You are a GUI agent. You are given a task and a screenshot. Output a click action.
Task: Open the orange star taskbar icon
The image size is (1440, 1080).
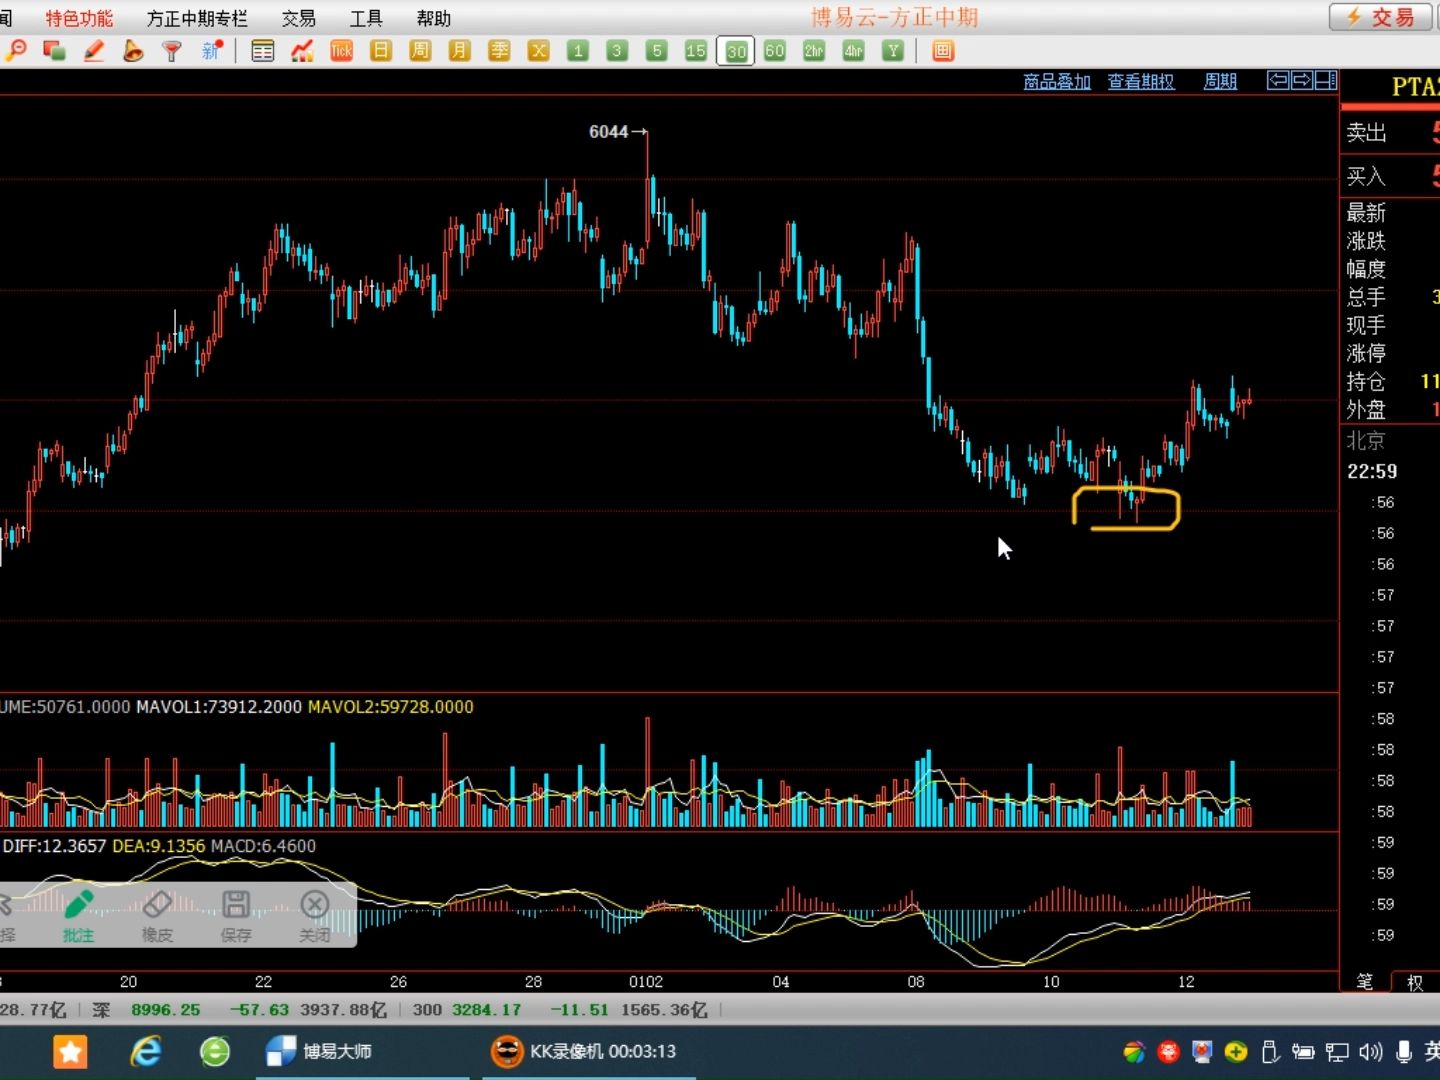coord(70,1051)
